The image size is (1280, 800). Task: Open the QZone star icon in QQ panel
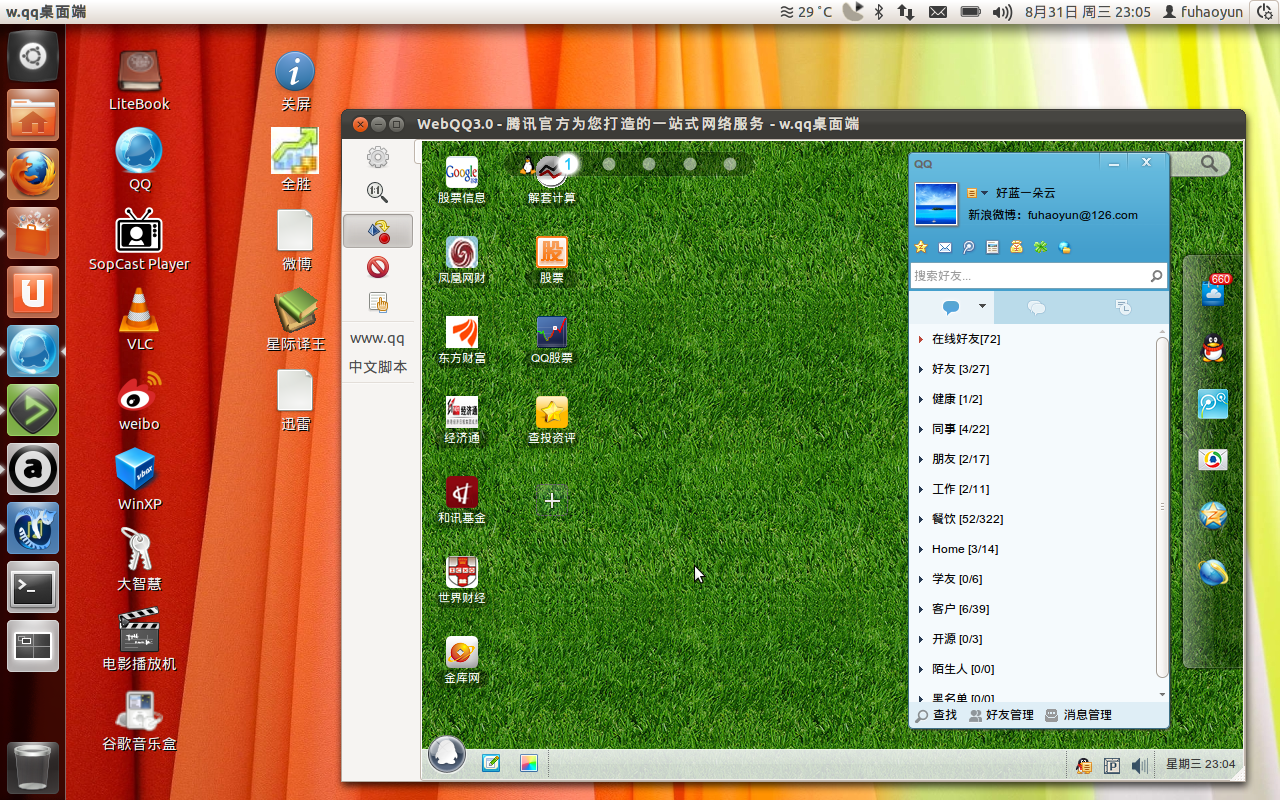point(921,247)
